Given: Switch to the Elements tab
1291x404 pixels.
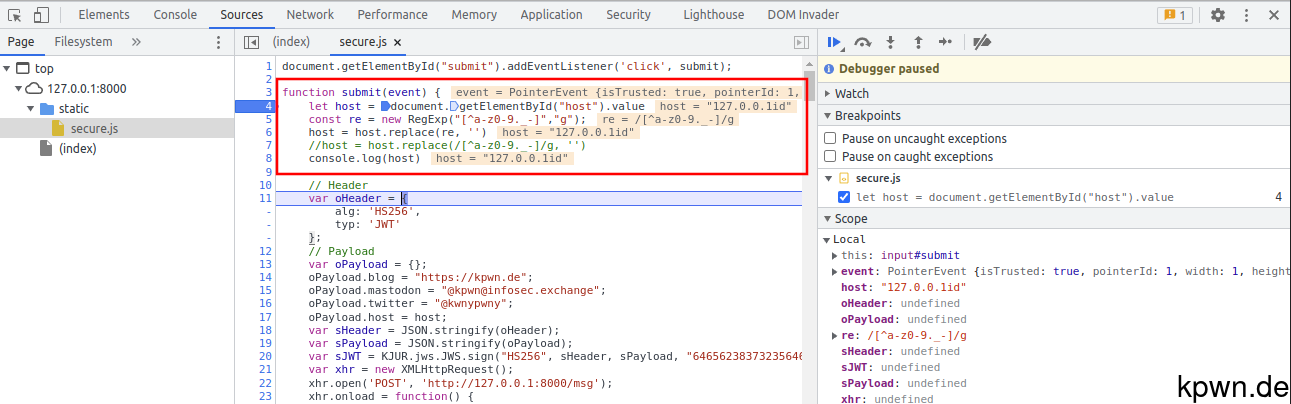Looking at the screenshot, I should (103, 15).
